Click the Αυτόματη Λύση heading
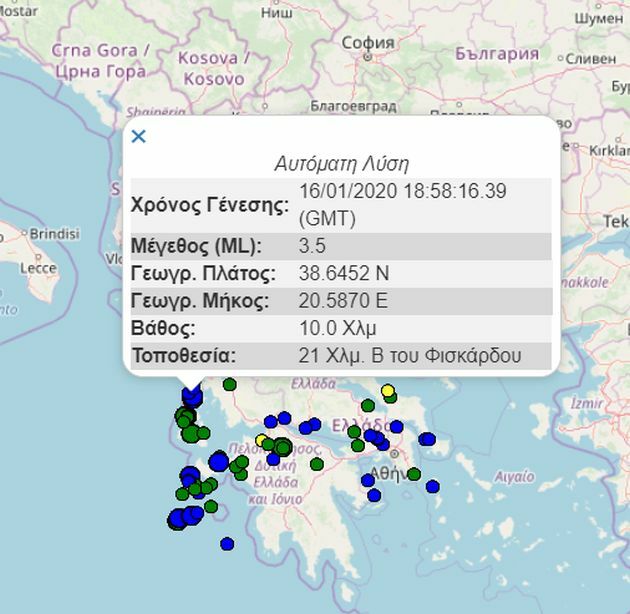630x614 pixels. pyautogui.click(x=342, y=164)
